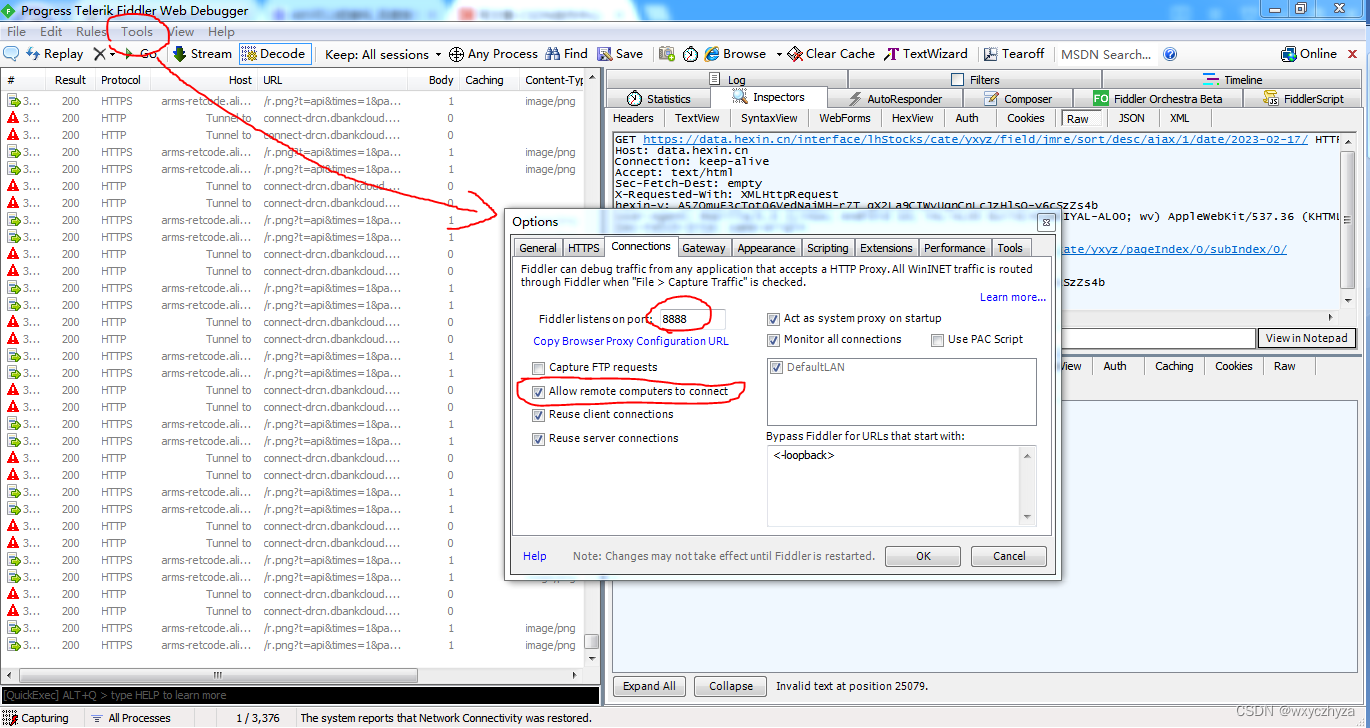Click the Collapse button
Image resolution: width=1370 pixels, height=728 pixels.
pos(731,686)
